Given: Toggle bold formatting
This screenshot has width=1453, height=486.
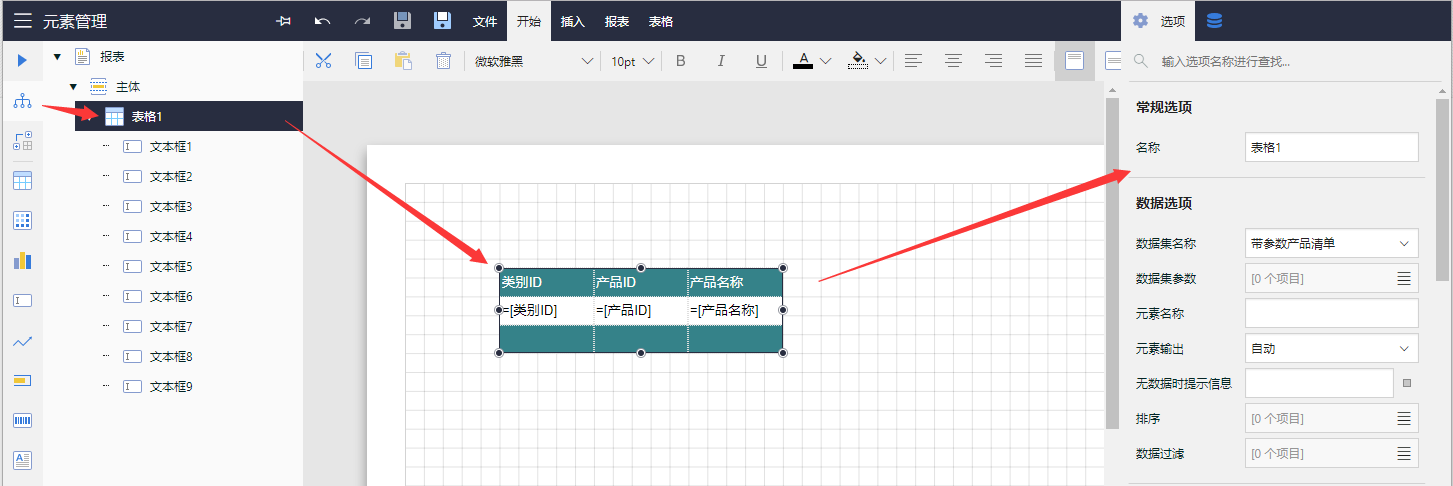Looking at the screenshot, I should (x=681, y=61).
